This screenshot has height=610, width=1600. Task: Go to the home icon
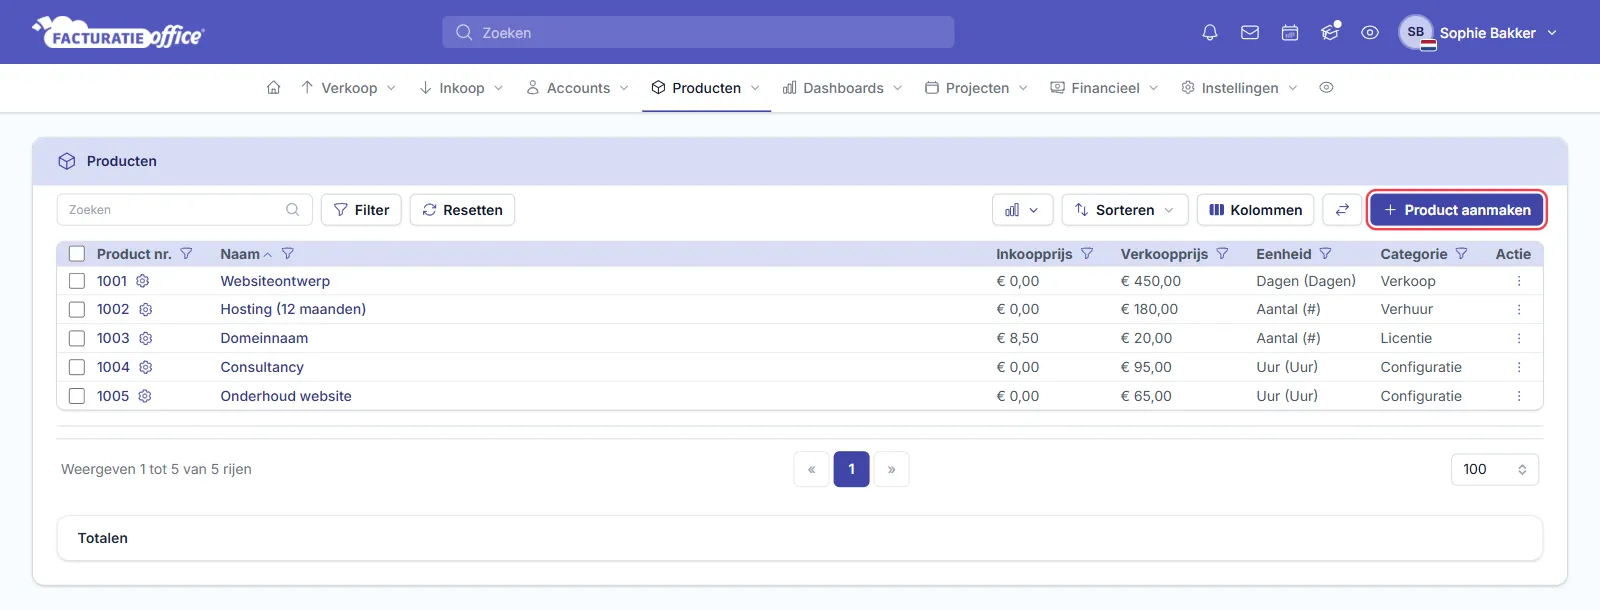click(273, 88)
